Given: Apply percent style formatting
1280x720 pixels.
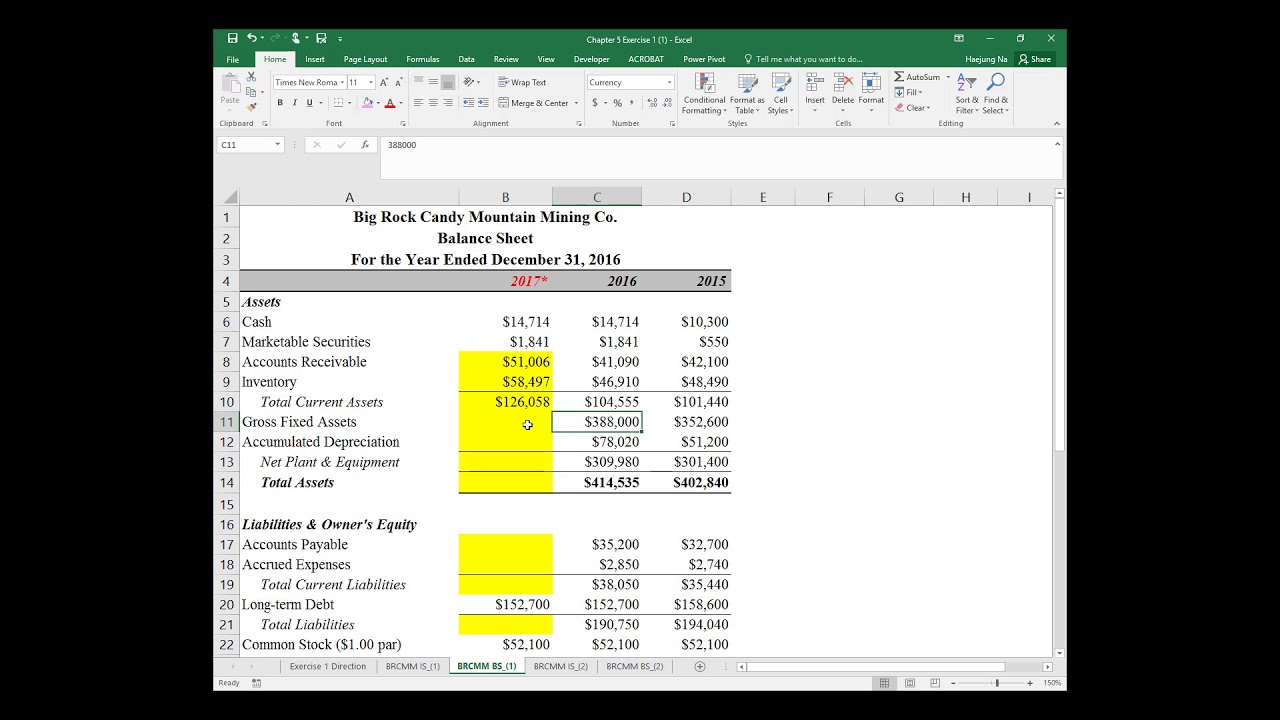Looking at the screenshot, I should tap(617, 103).
